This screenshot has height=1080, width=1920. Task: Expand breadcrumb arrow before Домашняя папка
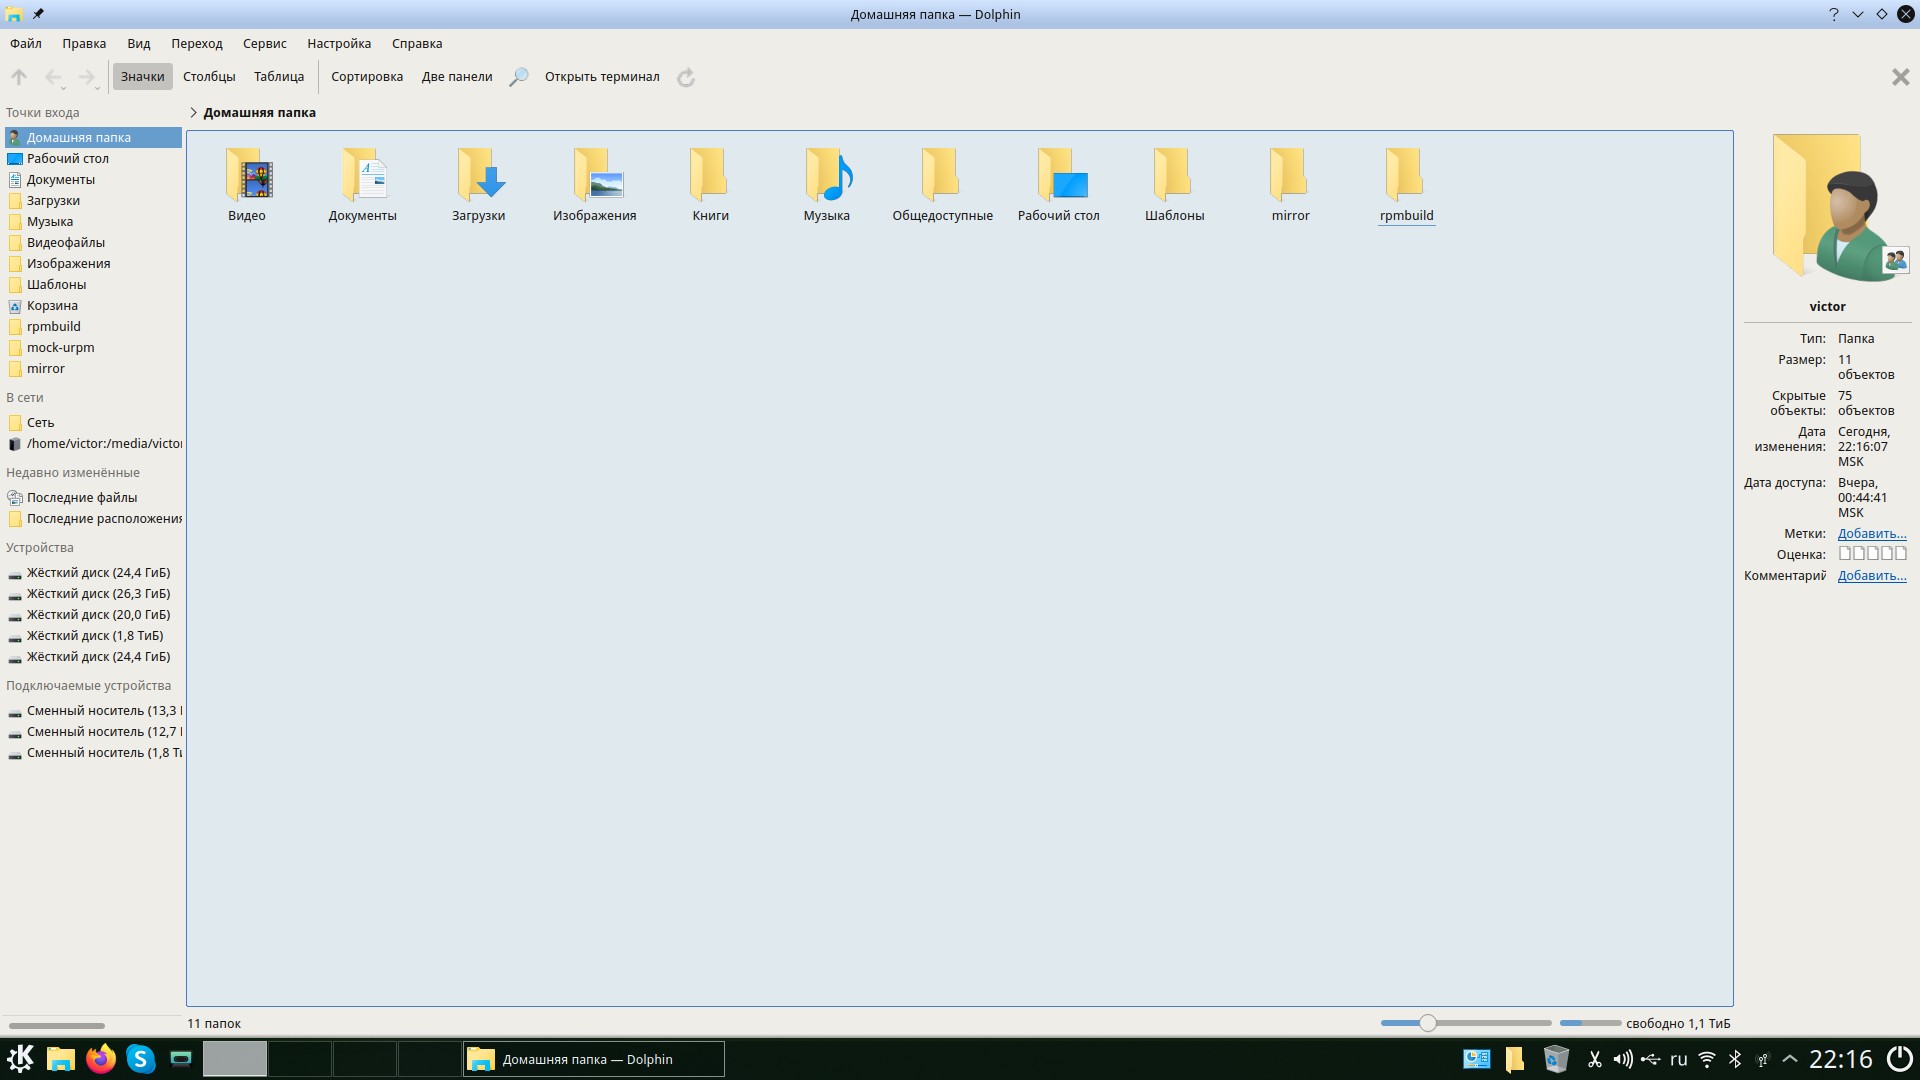(193, 113)
